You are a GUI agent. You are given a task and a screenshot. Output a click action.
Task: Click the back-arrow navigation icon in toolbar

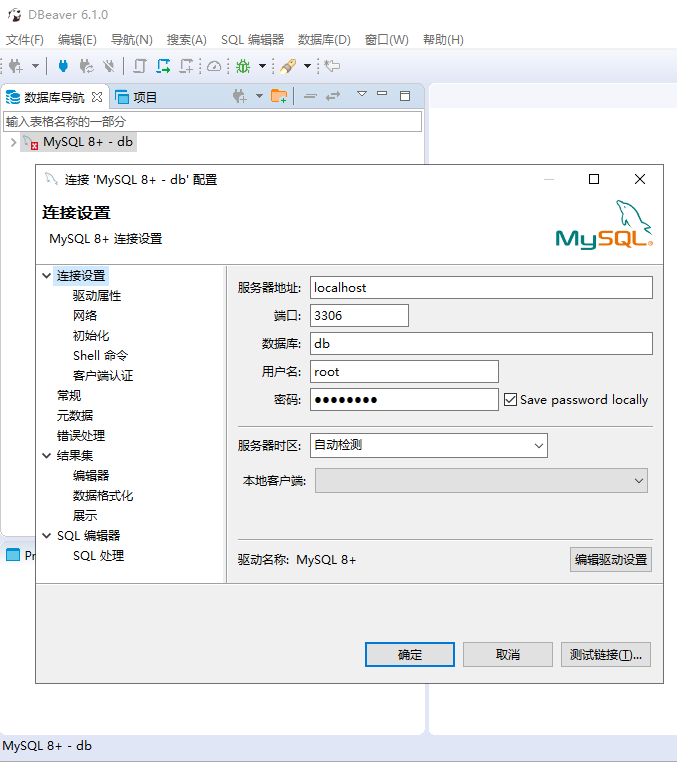[x=332, y=66]
